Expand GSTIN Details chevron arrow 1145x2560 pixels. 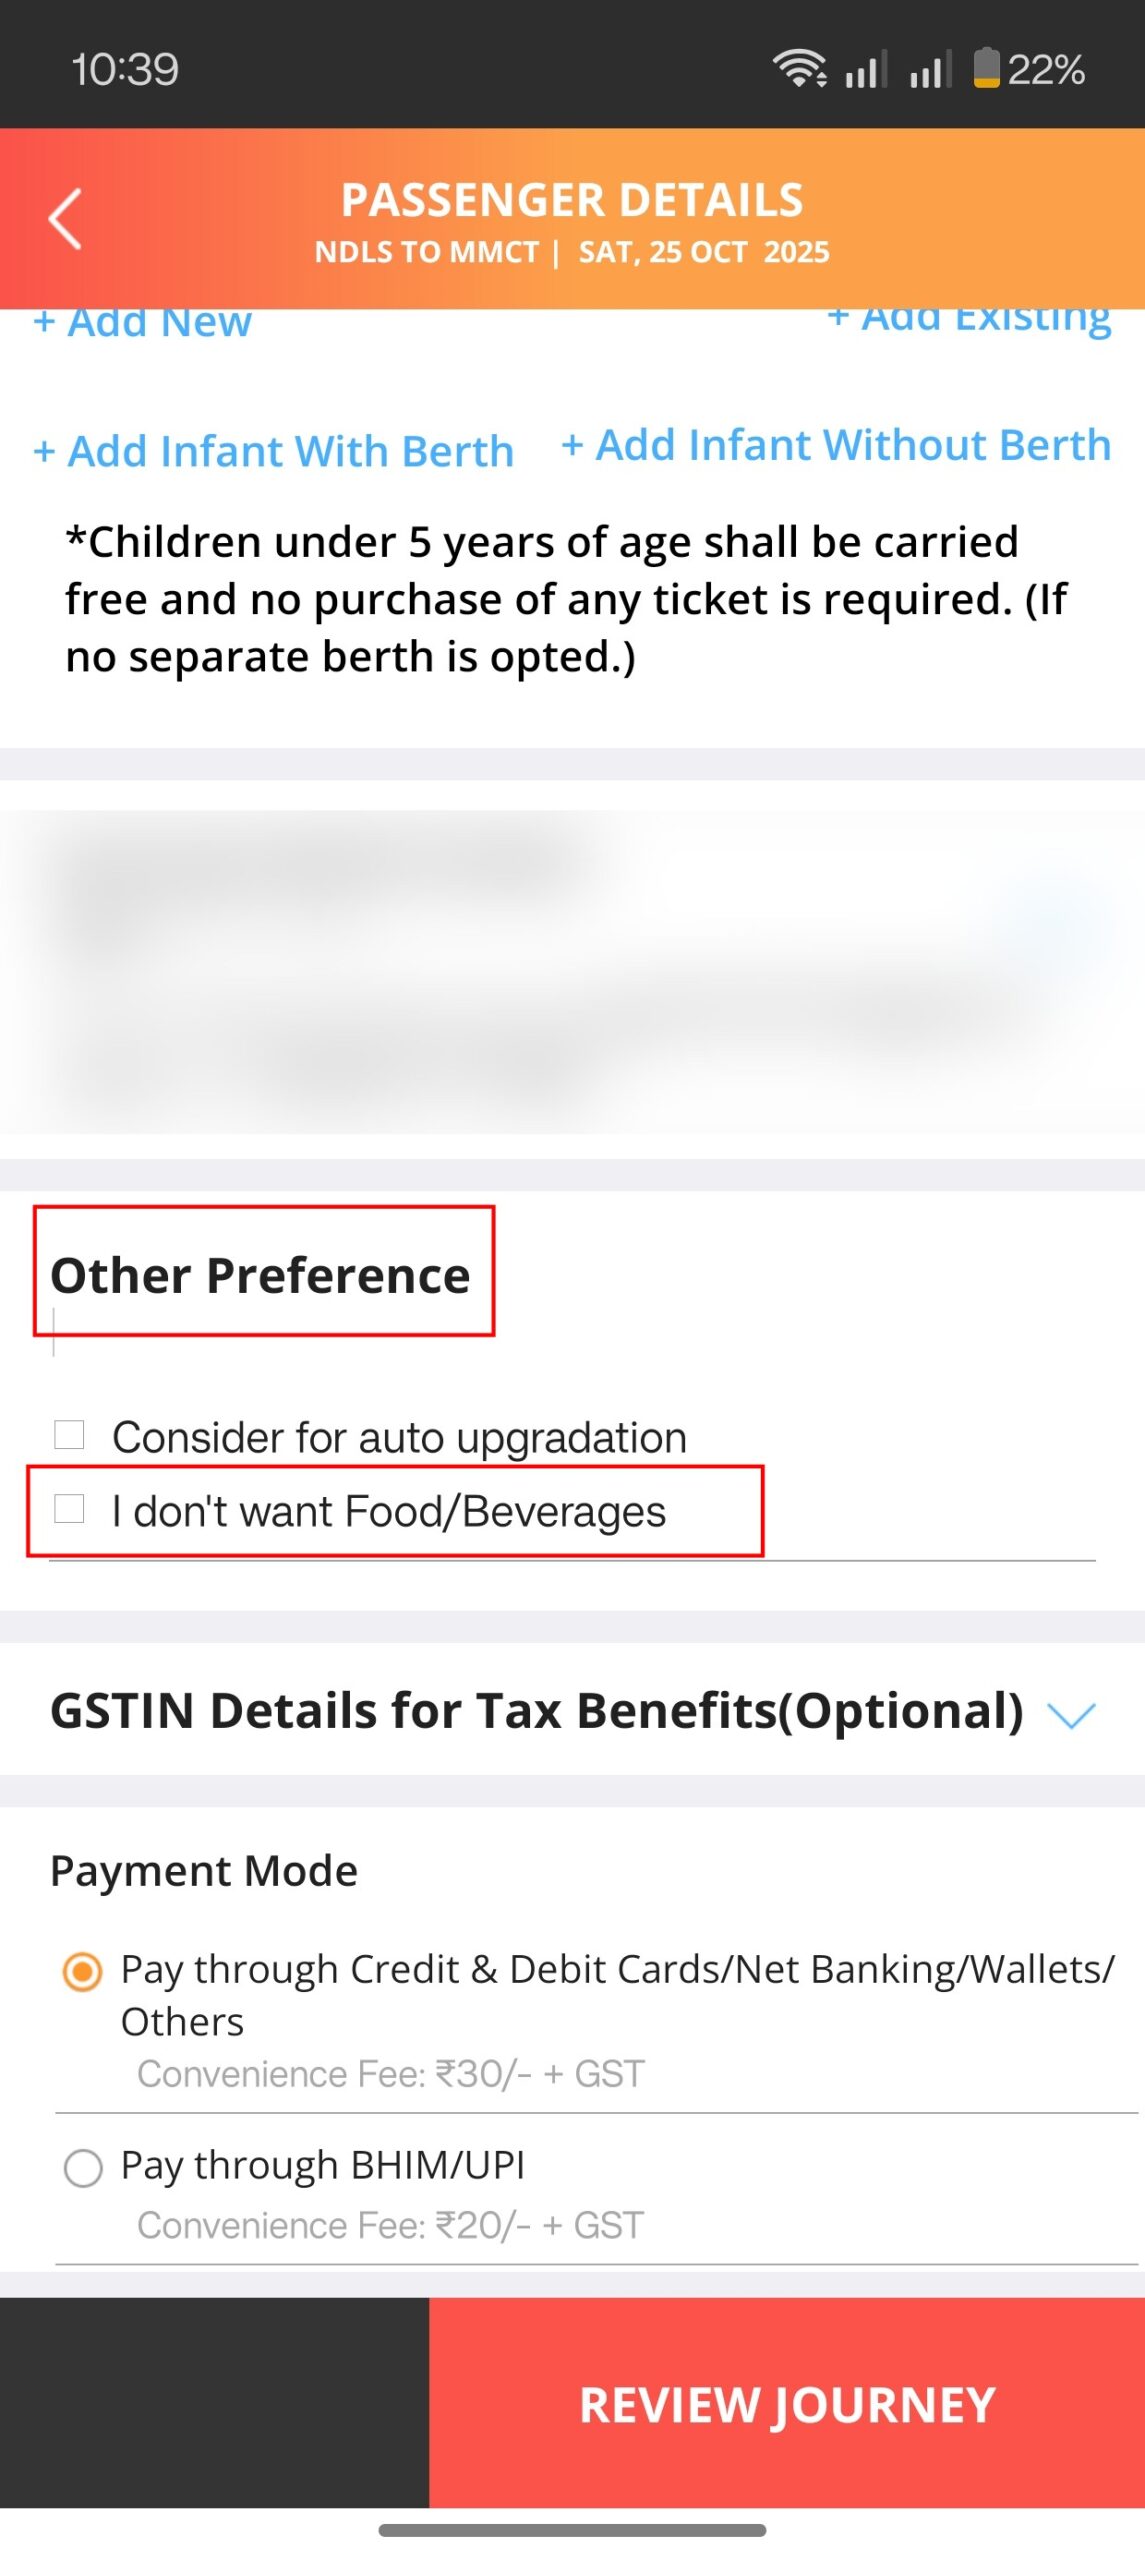coord(1071,1714)
